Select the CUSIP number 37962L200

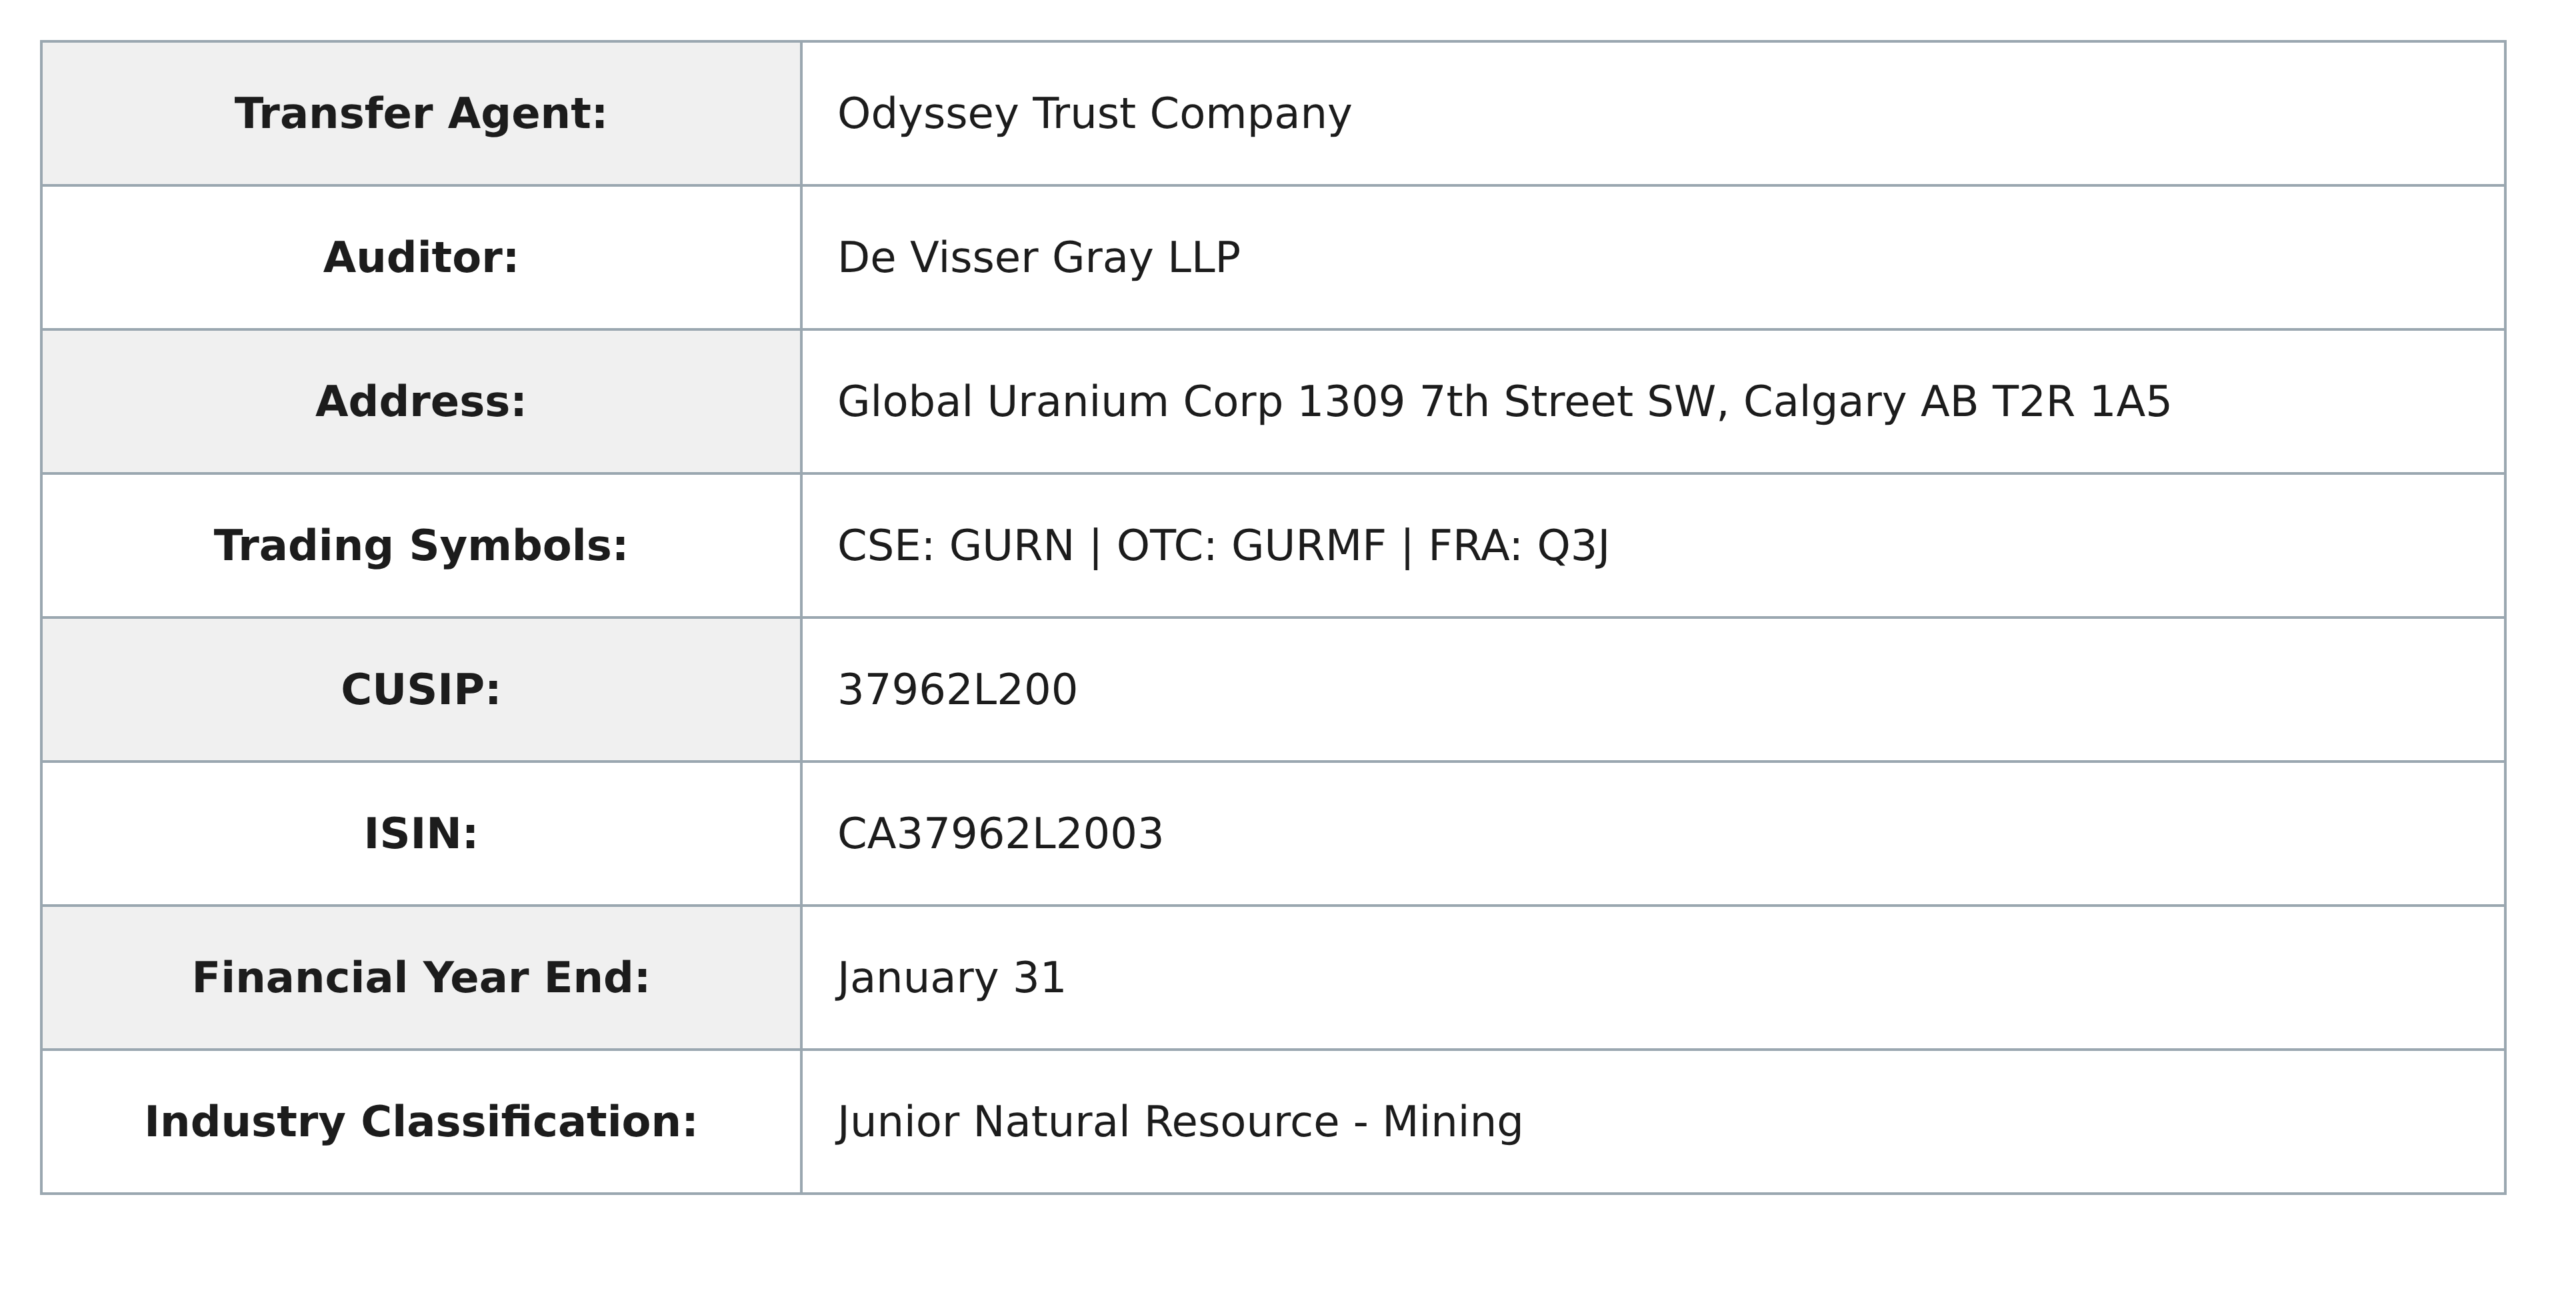point(957,690)
